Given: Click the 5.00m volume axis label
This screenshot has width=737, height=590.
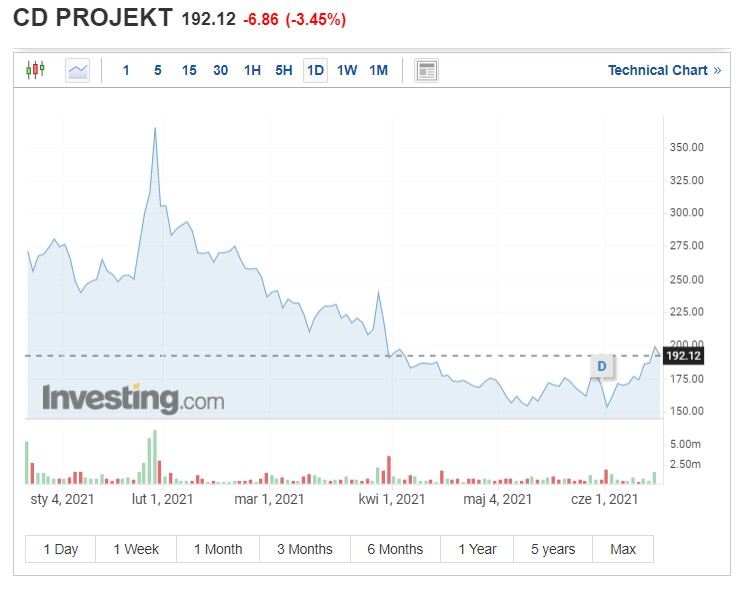Looking at the screenshot, I should click(685, 444).
